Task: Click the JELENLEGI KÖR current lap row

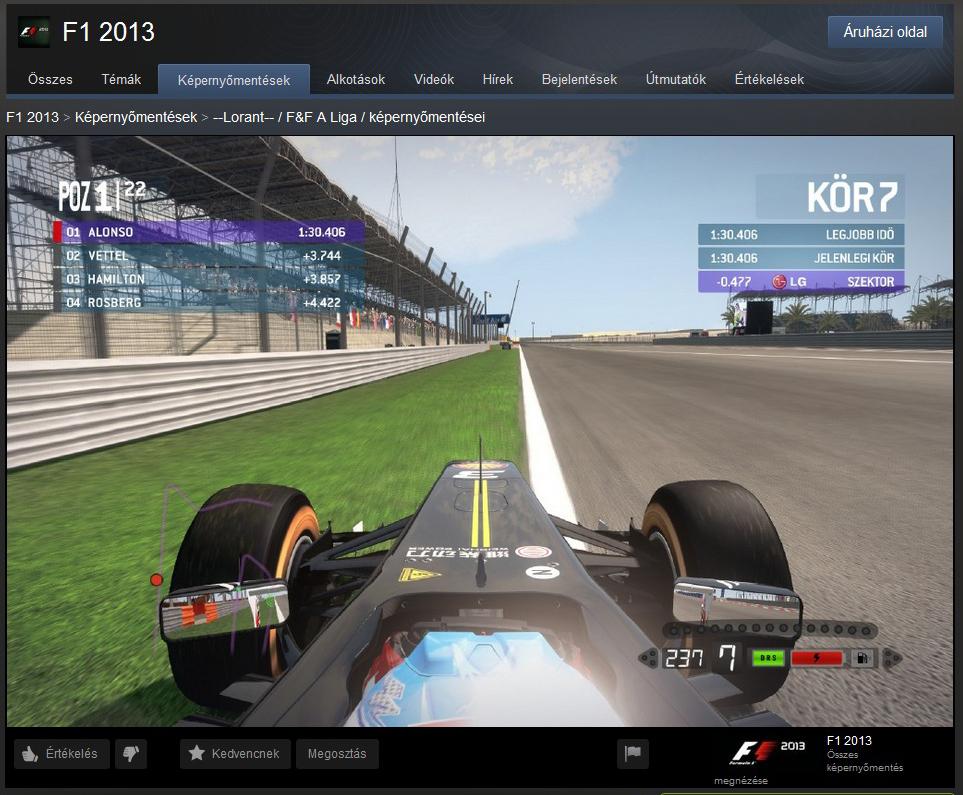Action: [801, 258]
